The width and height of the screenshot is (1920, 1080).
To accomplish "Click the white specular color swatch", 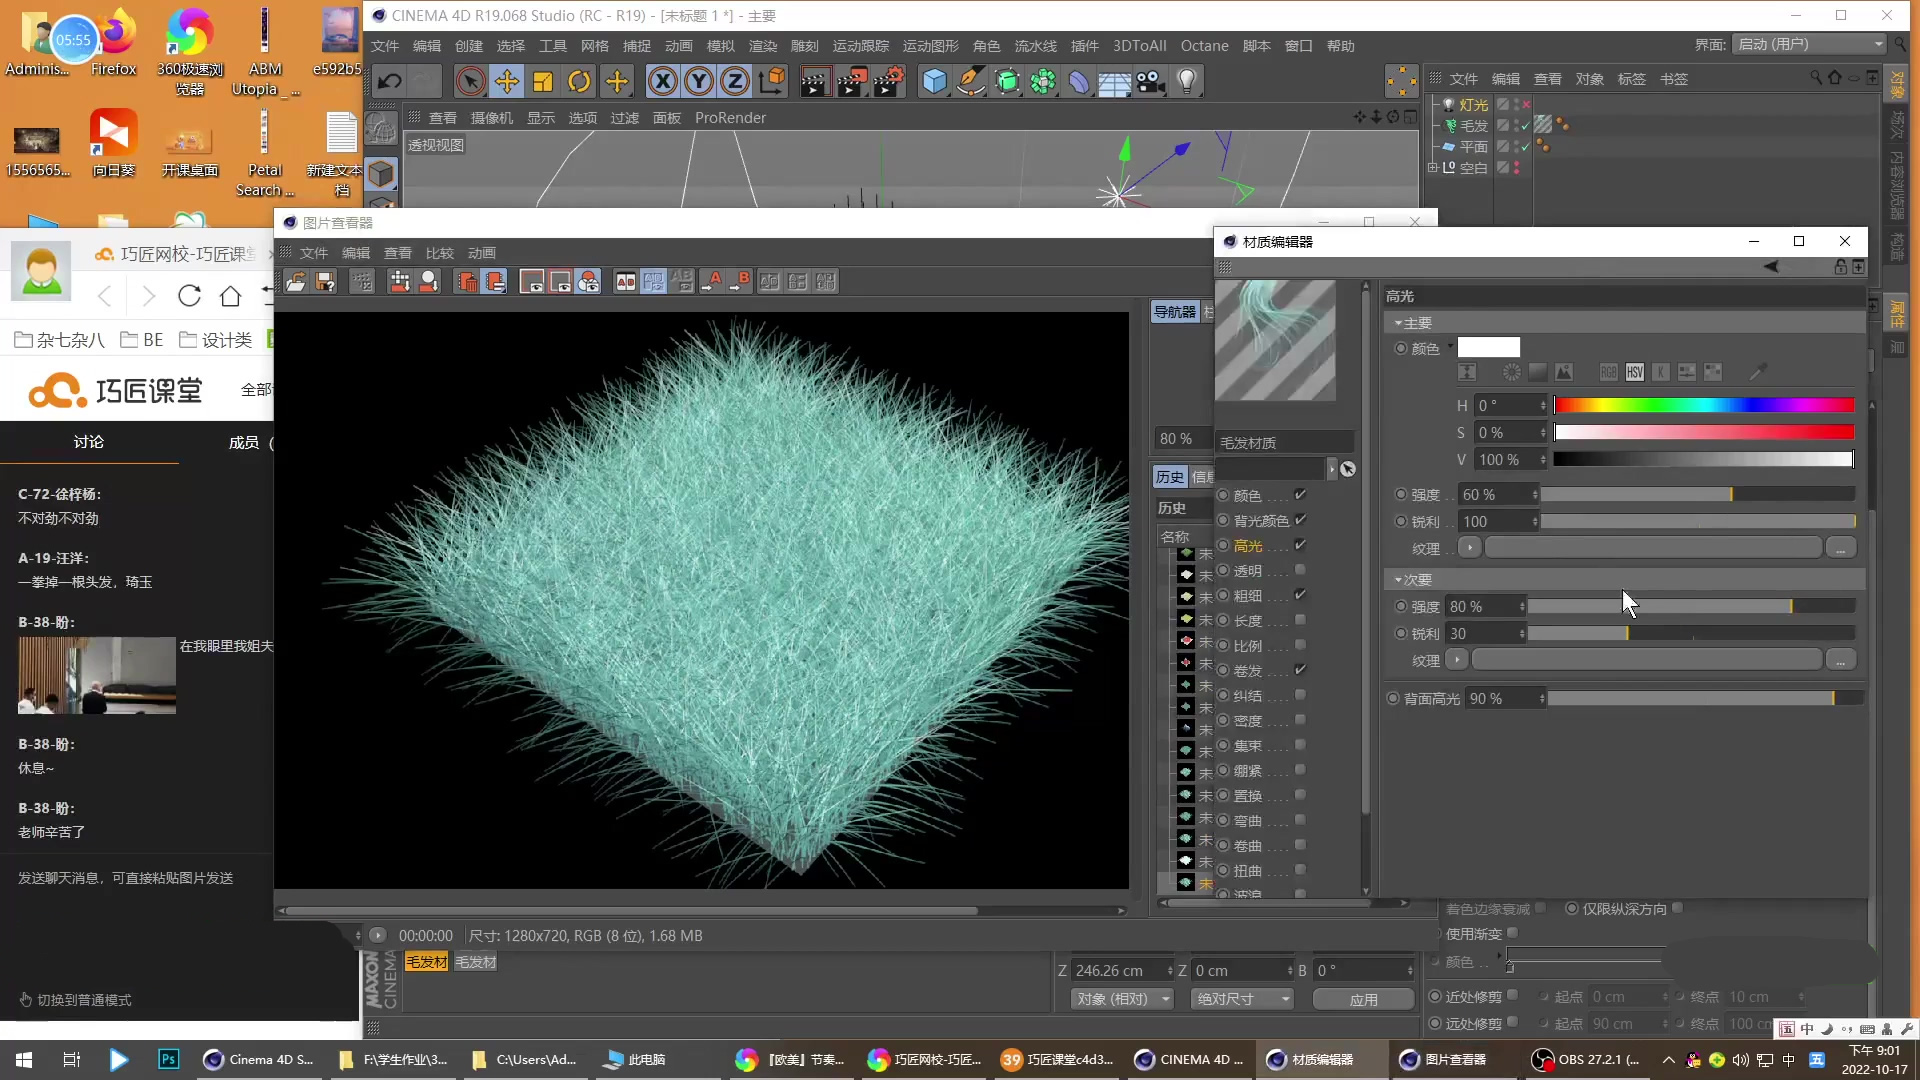I will coord(1488,347).
